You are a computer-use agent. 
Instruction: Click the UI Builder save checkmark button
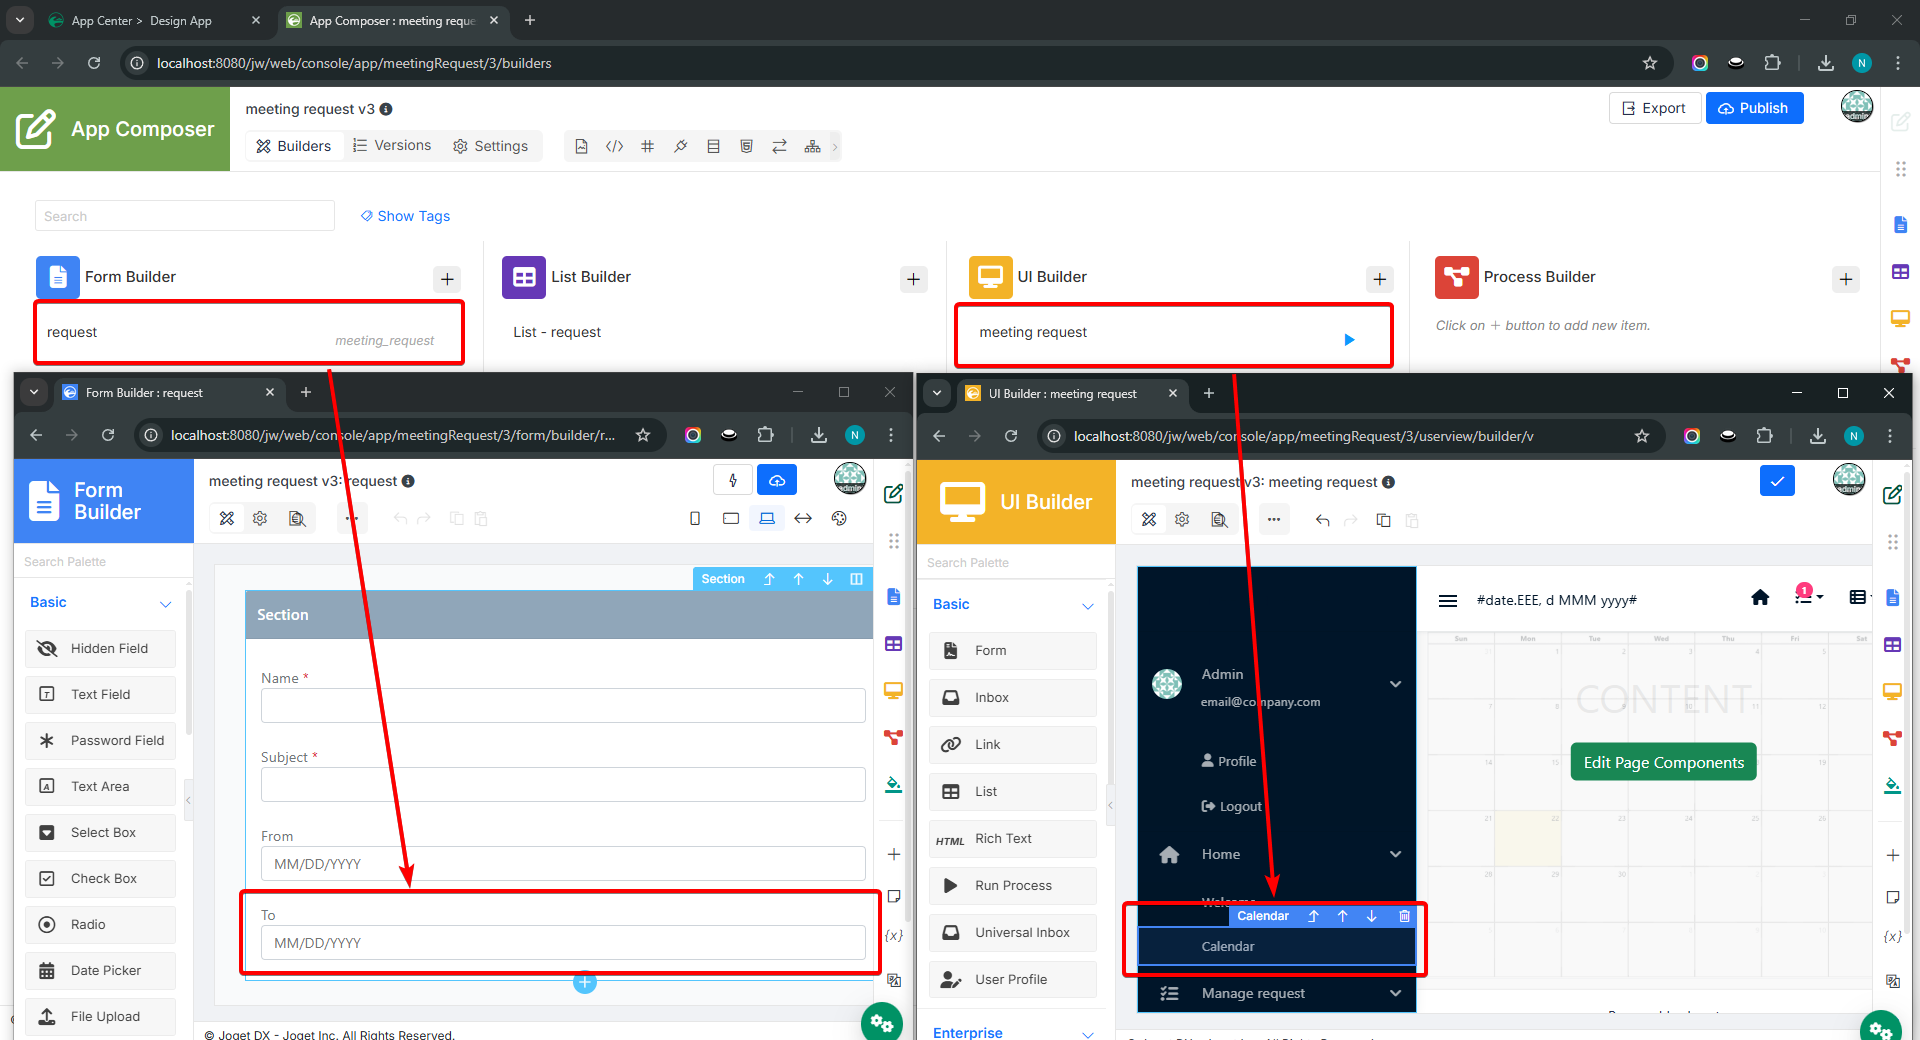[x=1777, y=481]
